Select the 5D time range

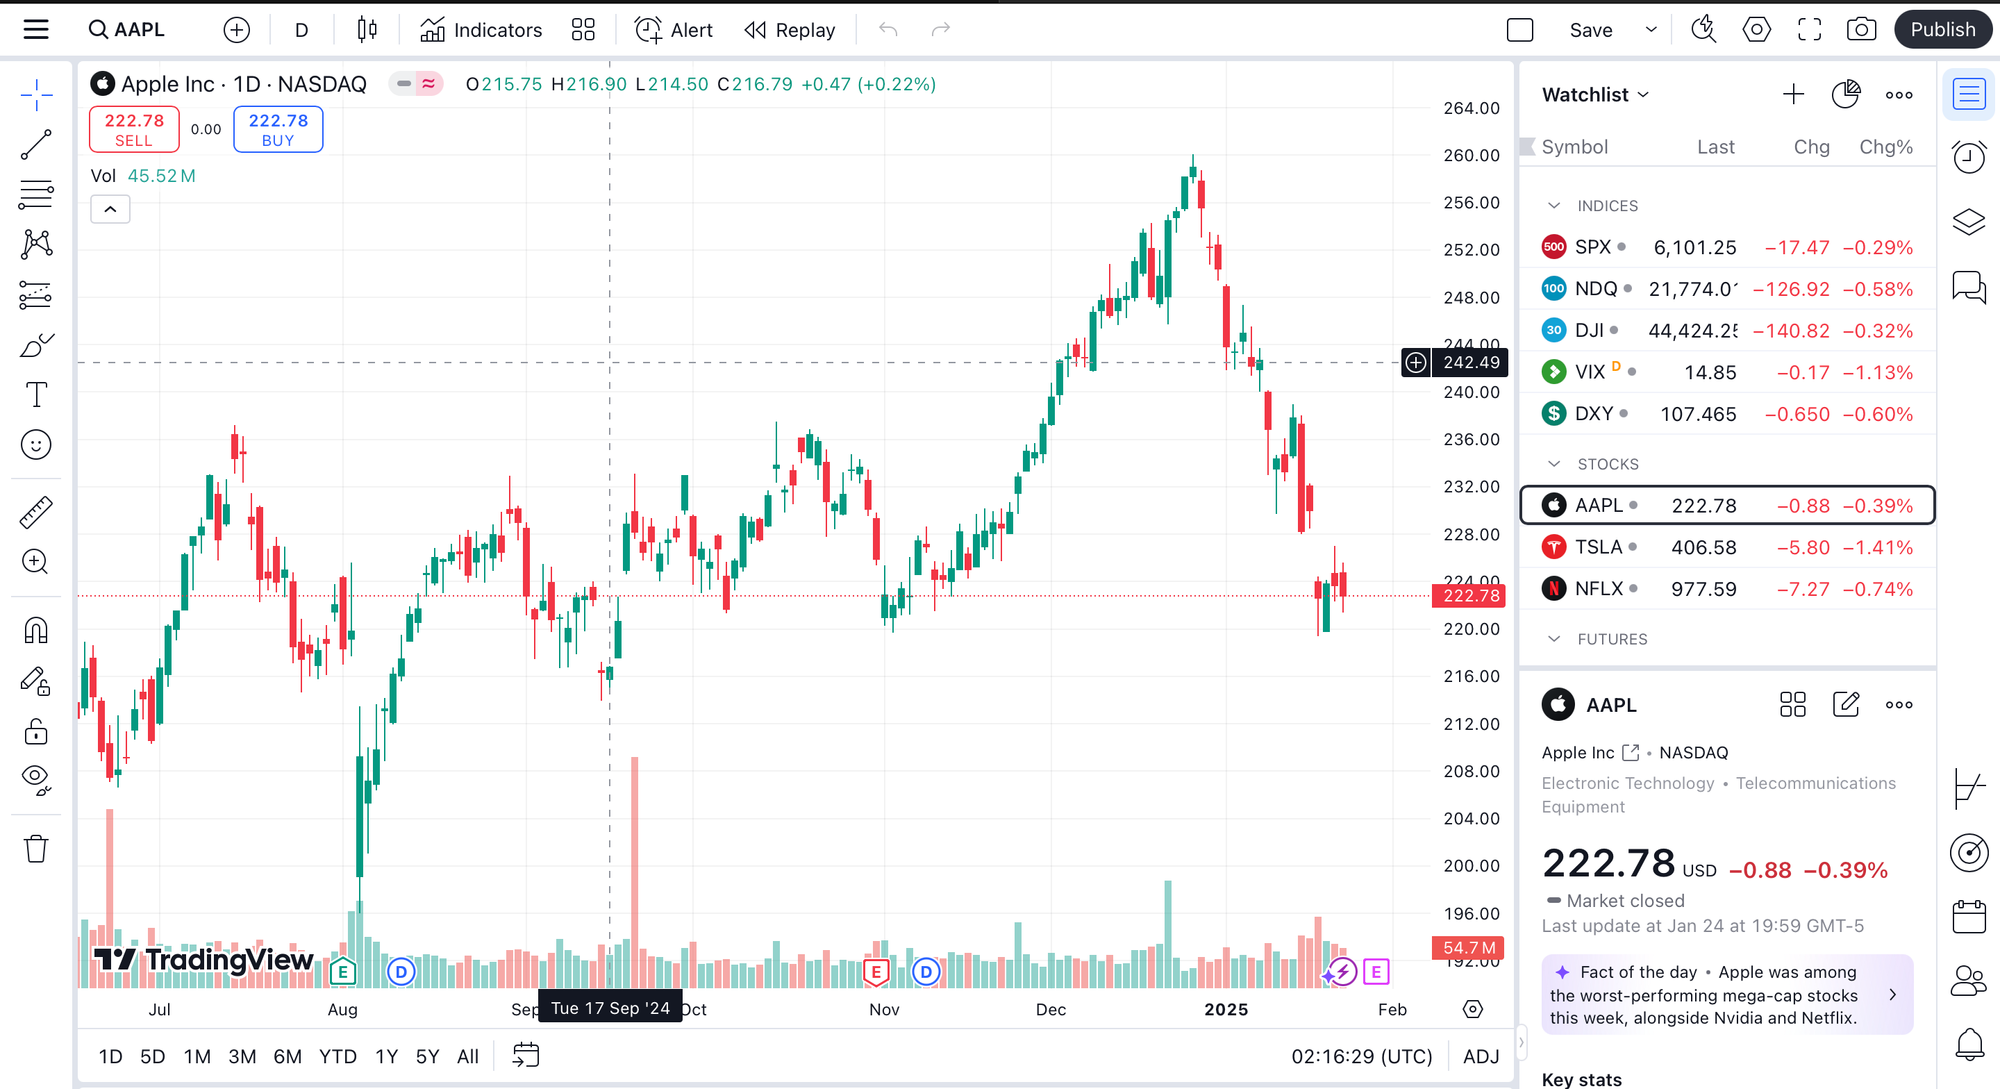[153, 1057]
